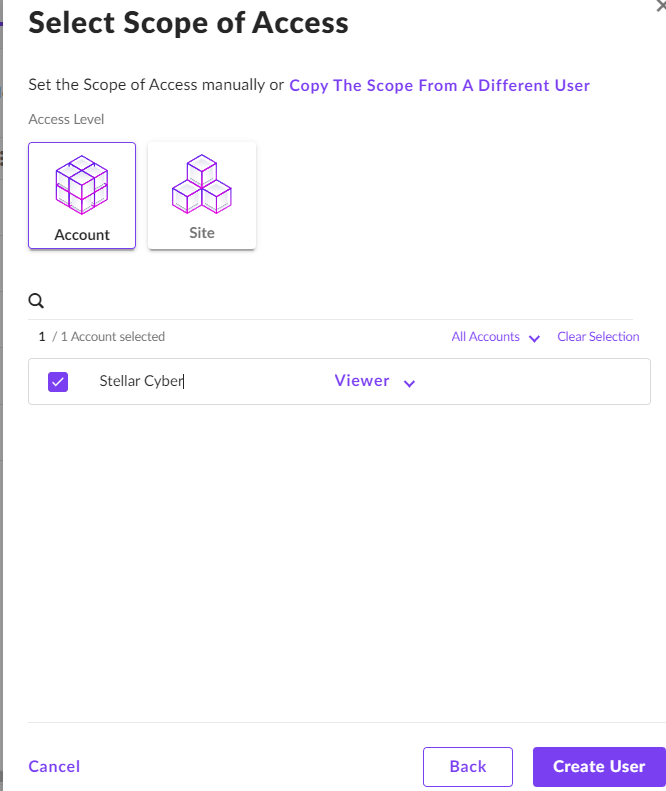Select the Account access level label
The width and height of the screenshot is (666, 791).
point(82,235)
